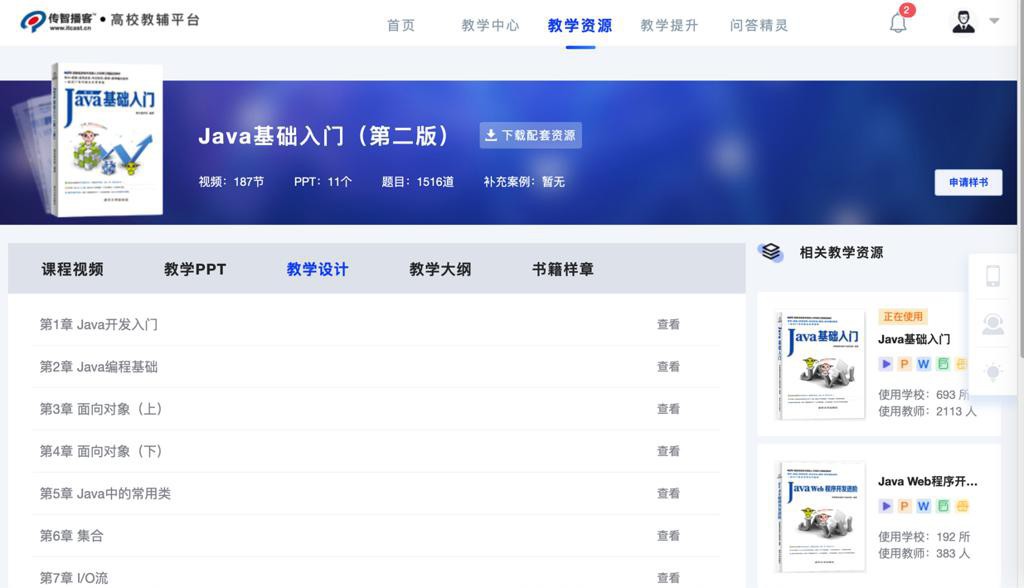1024x588 pixels.
Task: Click the 题目: 1516道 stat in the banner
Action: [x=417, y=182]
